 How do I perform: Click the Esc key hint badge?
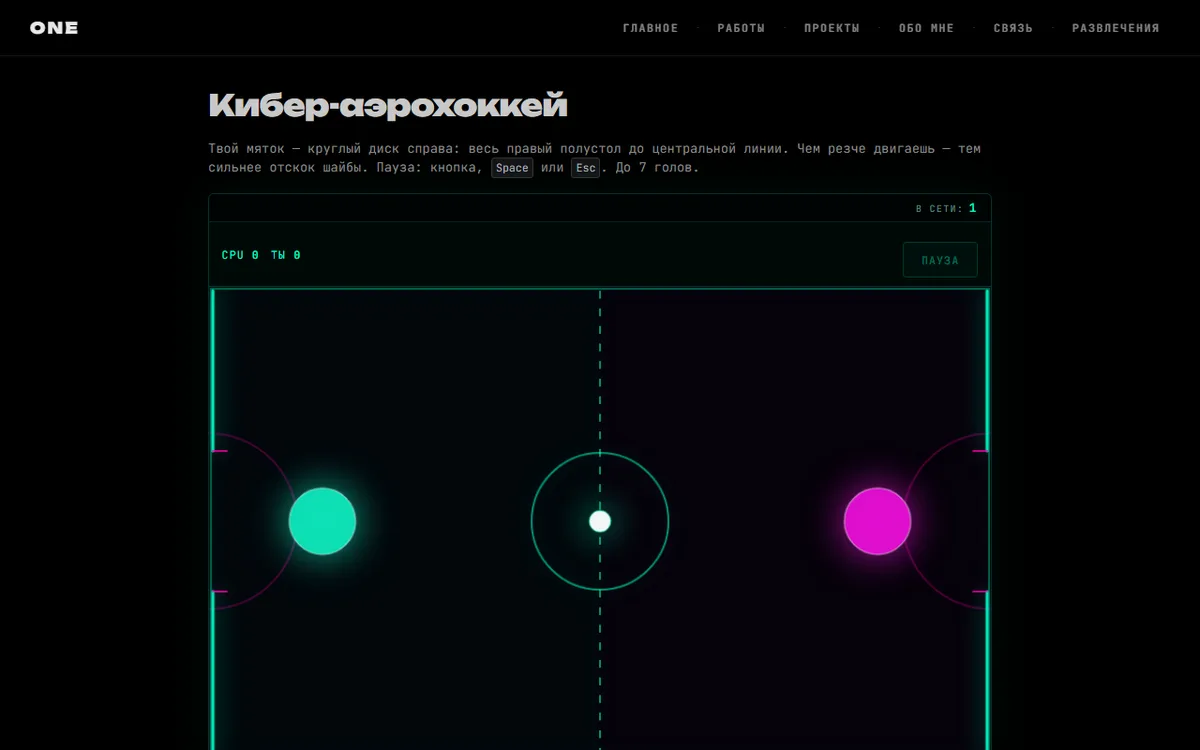coord(586,168)
